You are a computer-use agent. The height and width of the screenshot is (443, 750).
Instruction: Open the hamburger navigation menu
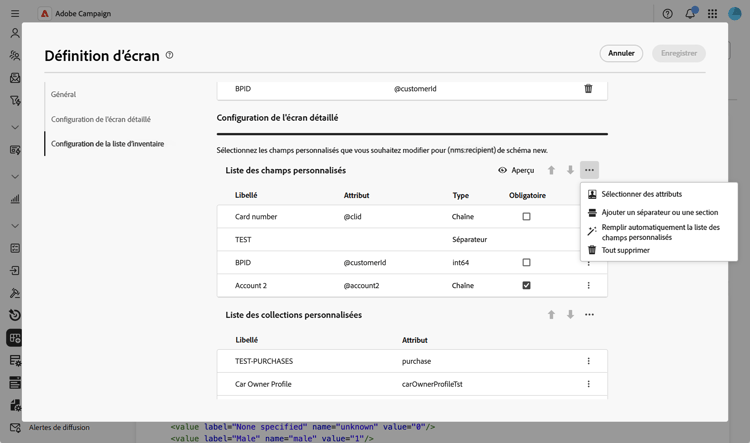tap(15, 13)
